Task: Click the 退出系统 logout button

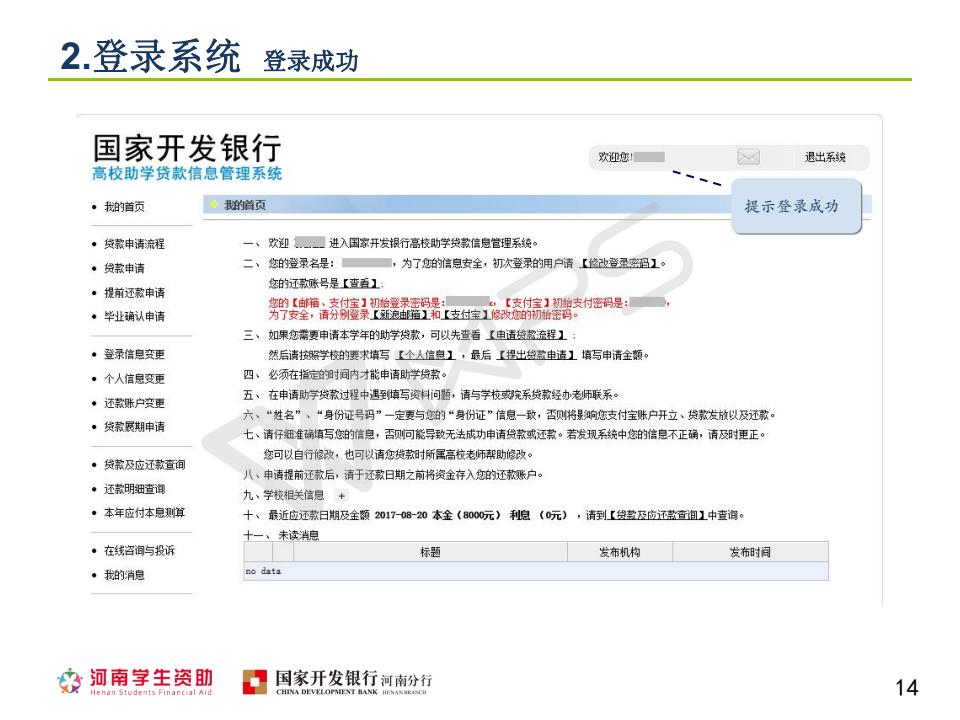Action: click(x=825, y=157)
